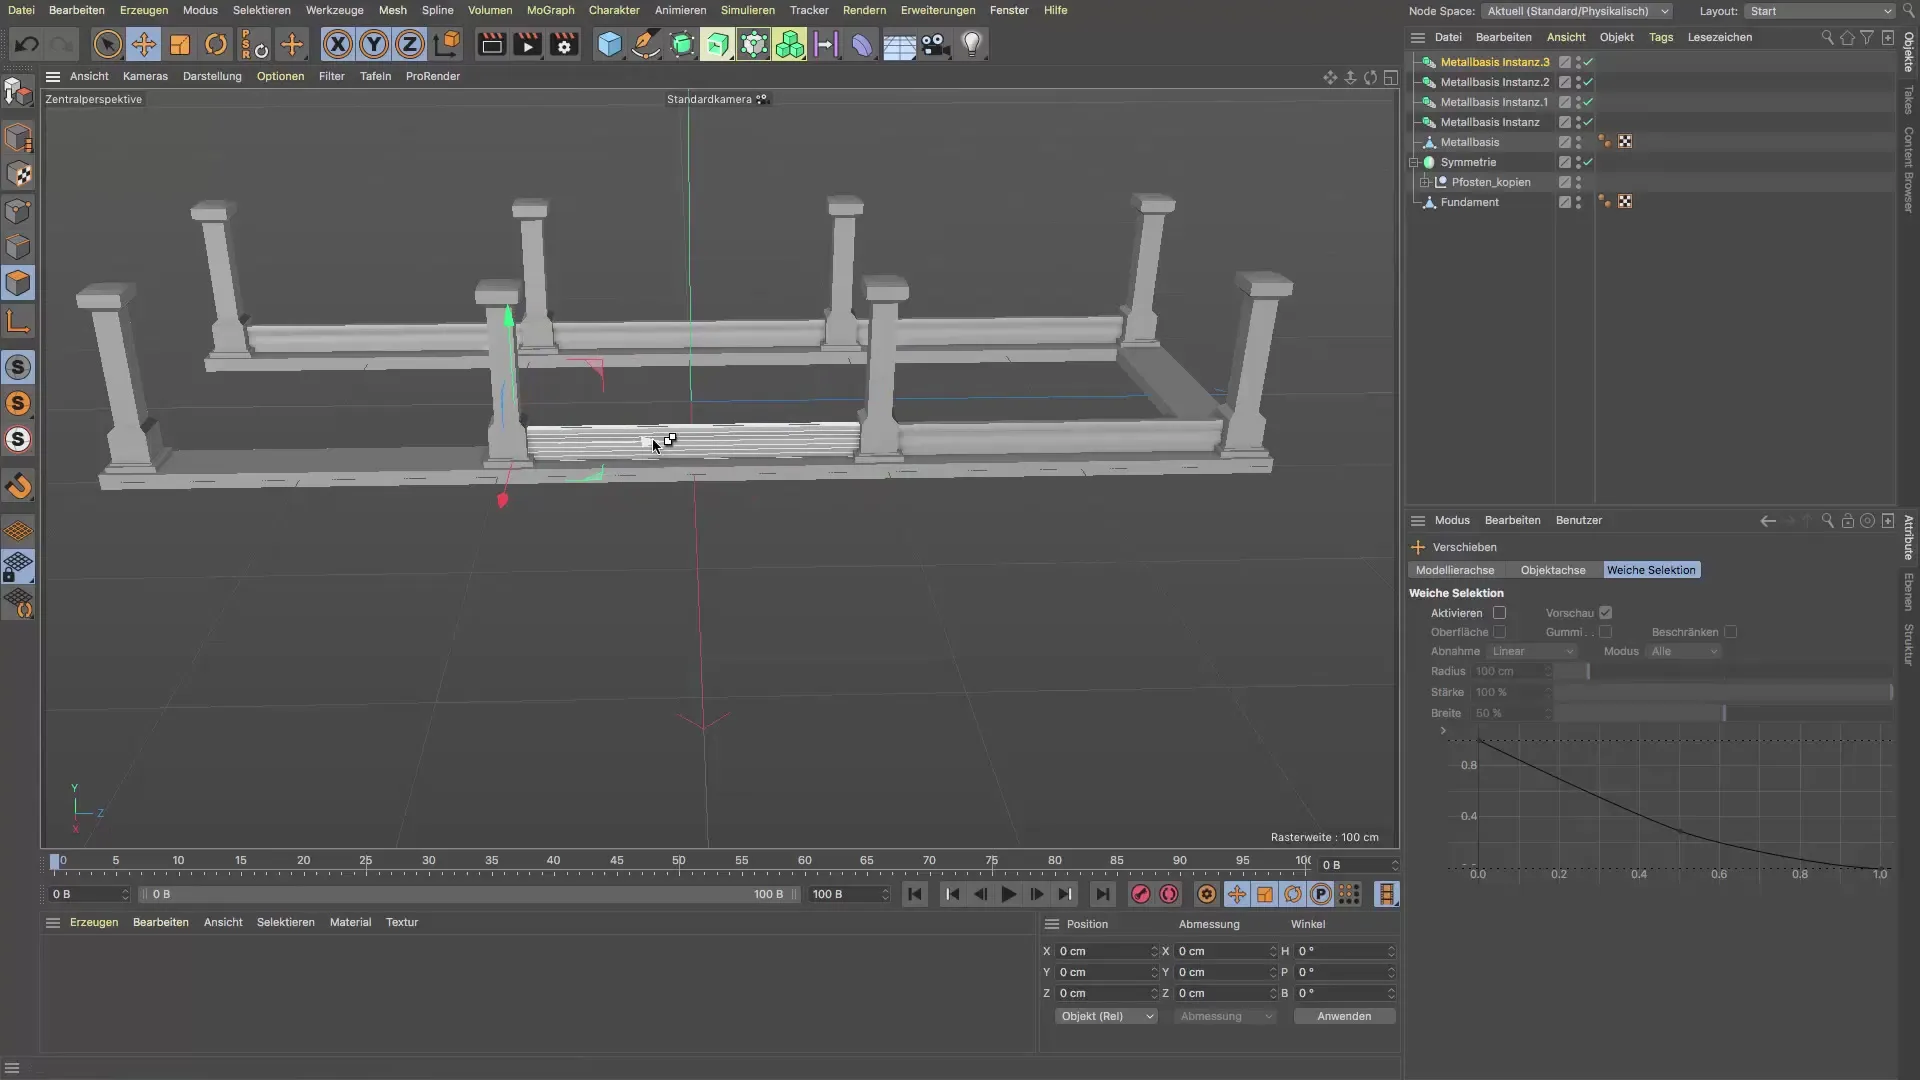Toggle X axis lock

pyautogui.click(x=338, y=44)
